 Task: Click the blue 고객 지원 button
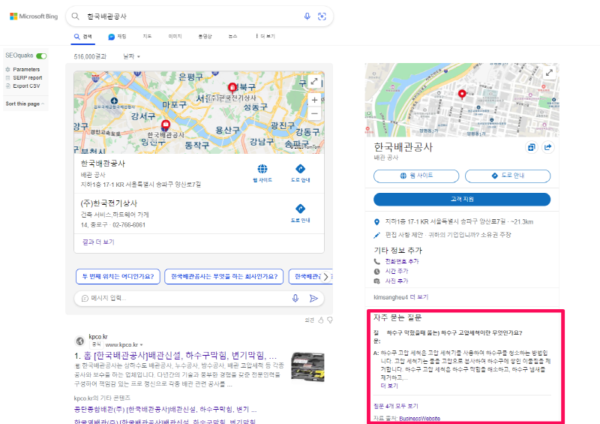click(x=462, y=199)
